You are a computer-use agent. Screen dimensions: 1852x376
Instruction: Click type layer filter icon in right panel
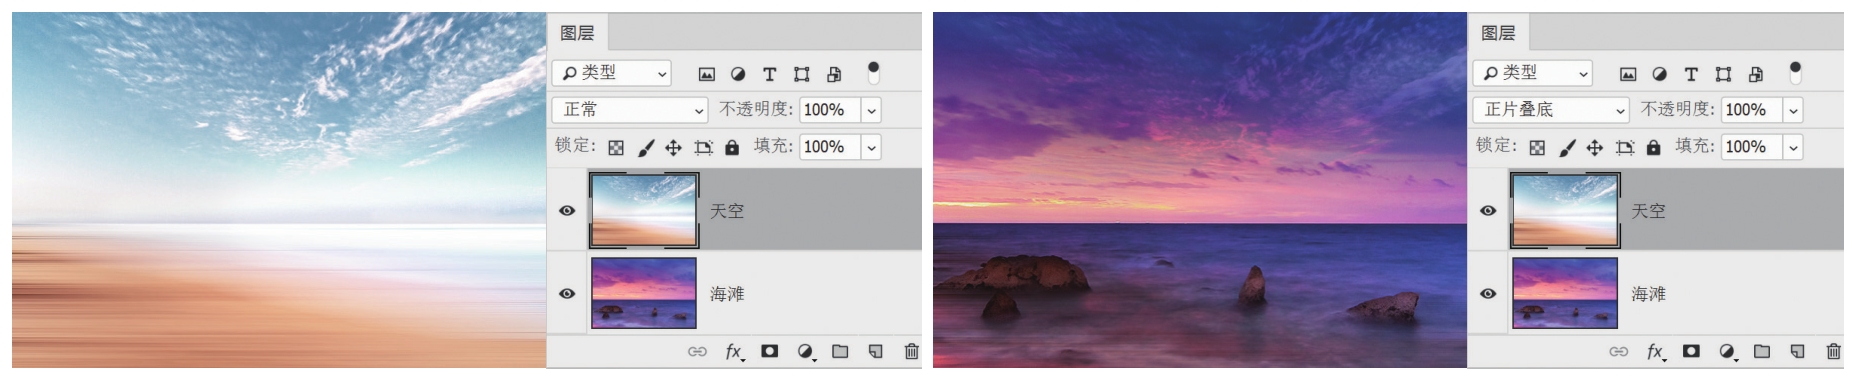coord(1691,74)
